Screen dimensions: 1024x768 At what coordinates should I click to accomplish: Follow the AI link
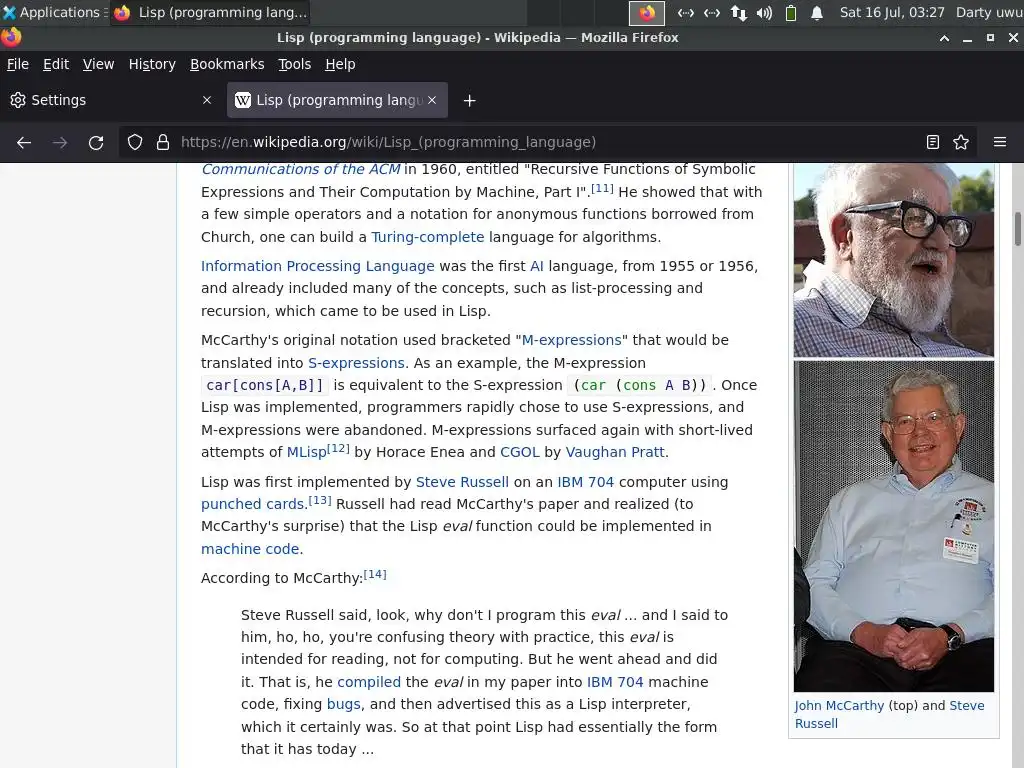click(x=537, y=266)
